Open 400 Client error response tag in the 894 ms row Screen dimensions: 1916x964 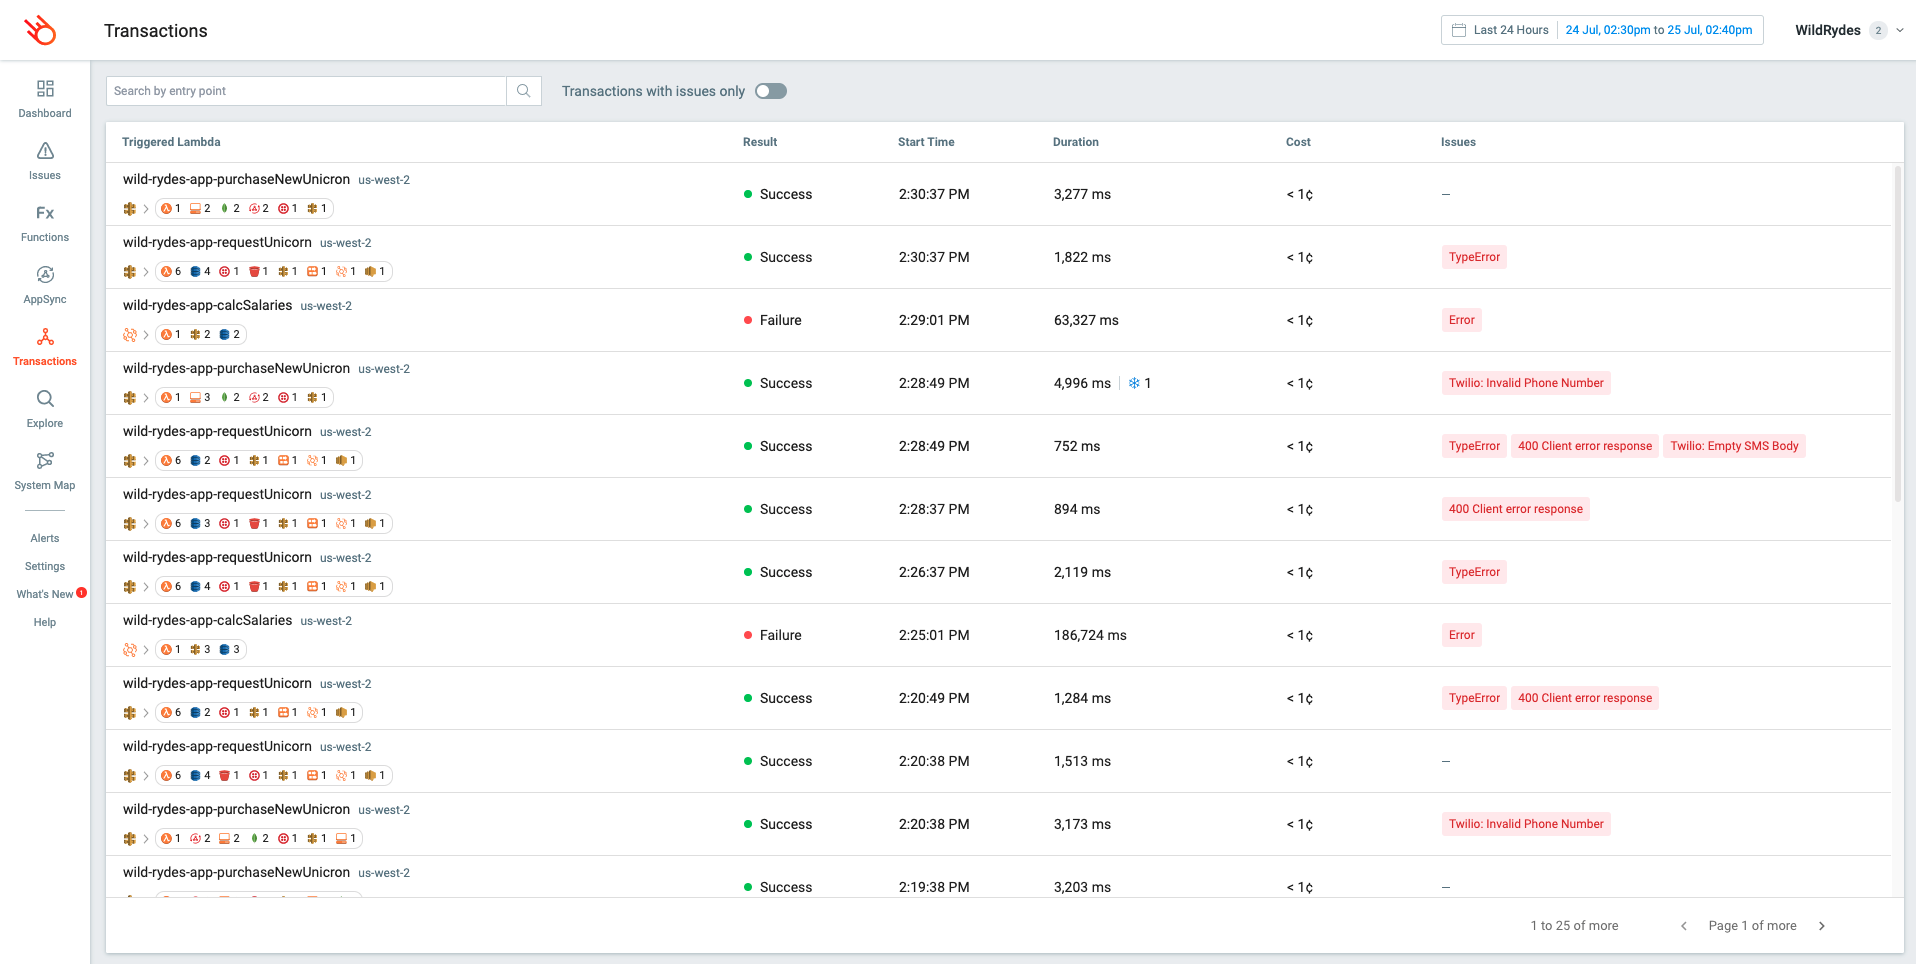1516,509
